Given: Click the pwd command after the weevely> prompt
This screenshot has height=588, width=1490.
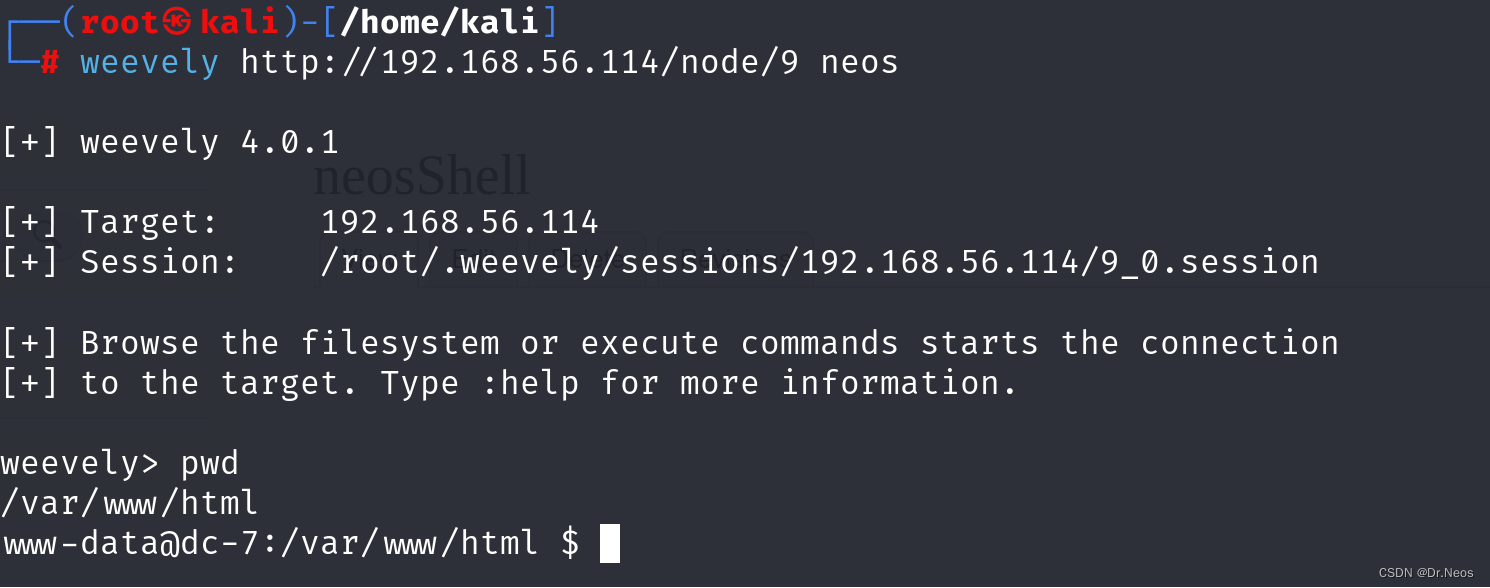Looking at the screenshot, I should tap(210, 465).
